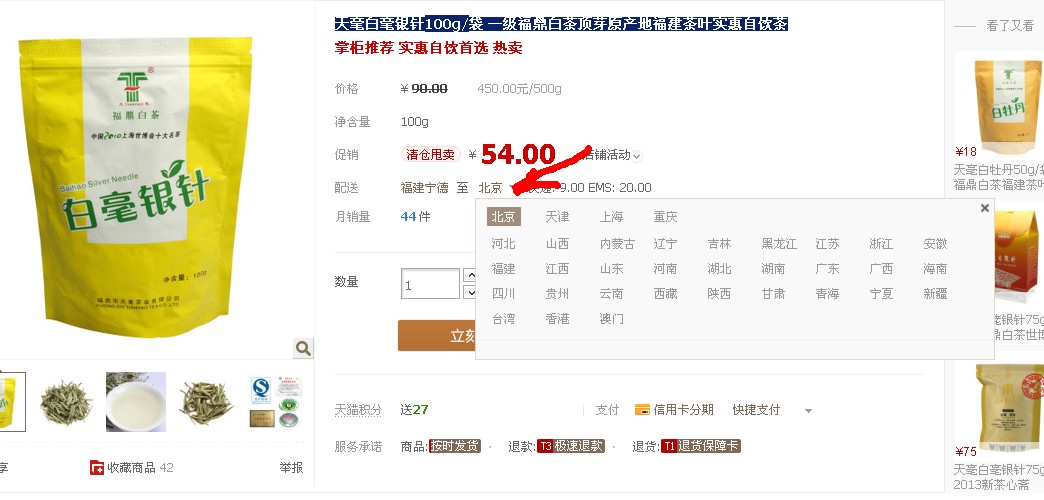Click the 收藏商品 link
1044x500 pixels.
click(132, 467)
